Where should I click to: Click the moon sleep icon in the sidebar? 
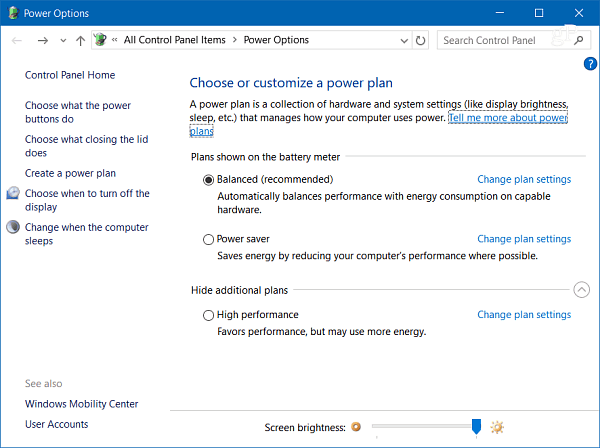[13, 227]
